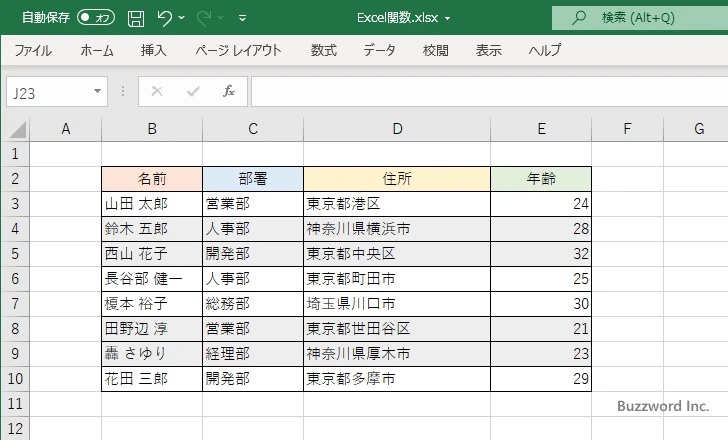Select row 7 header
Screen dimensions: 728x440
(x=14, y=304)
